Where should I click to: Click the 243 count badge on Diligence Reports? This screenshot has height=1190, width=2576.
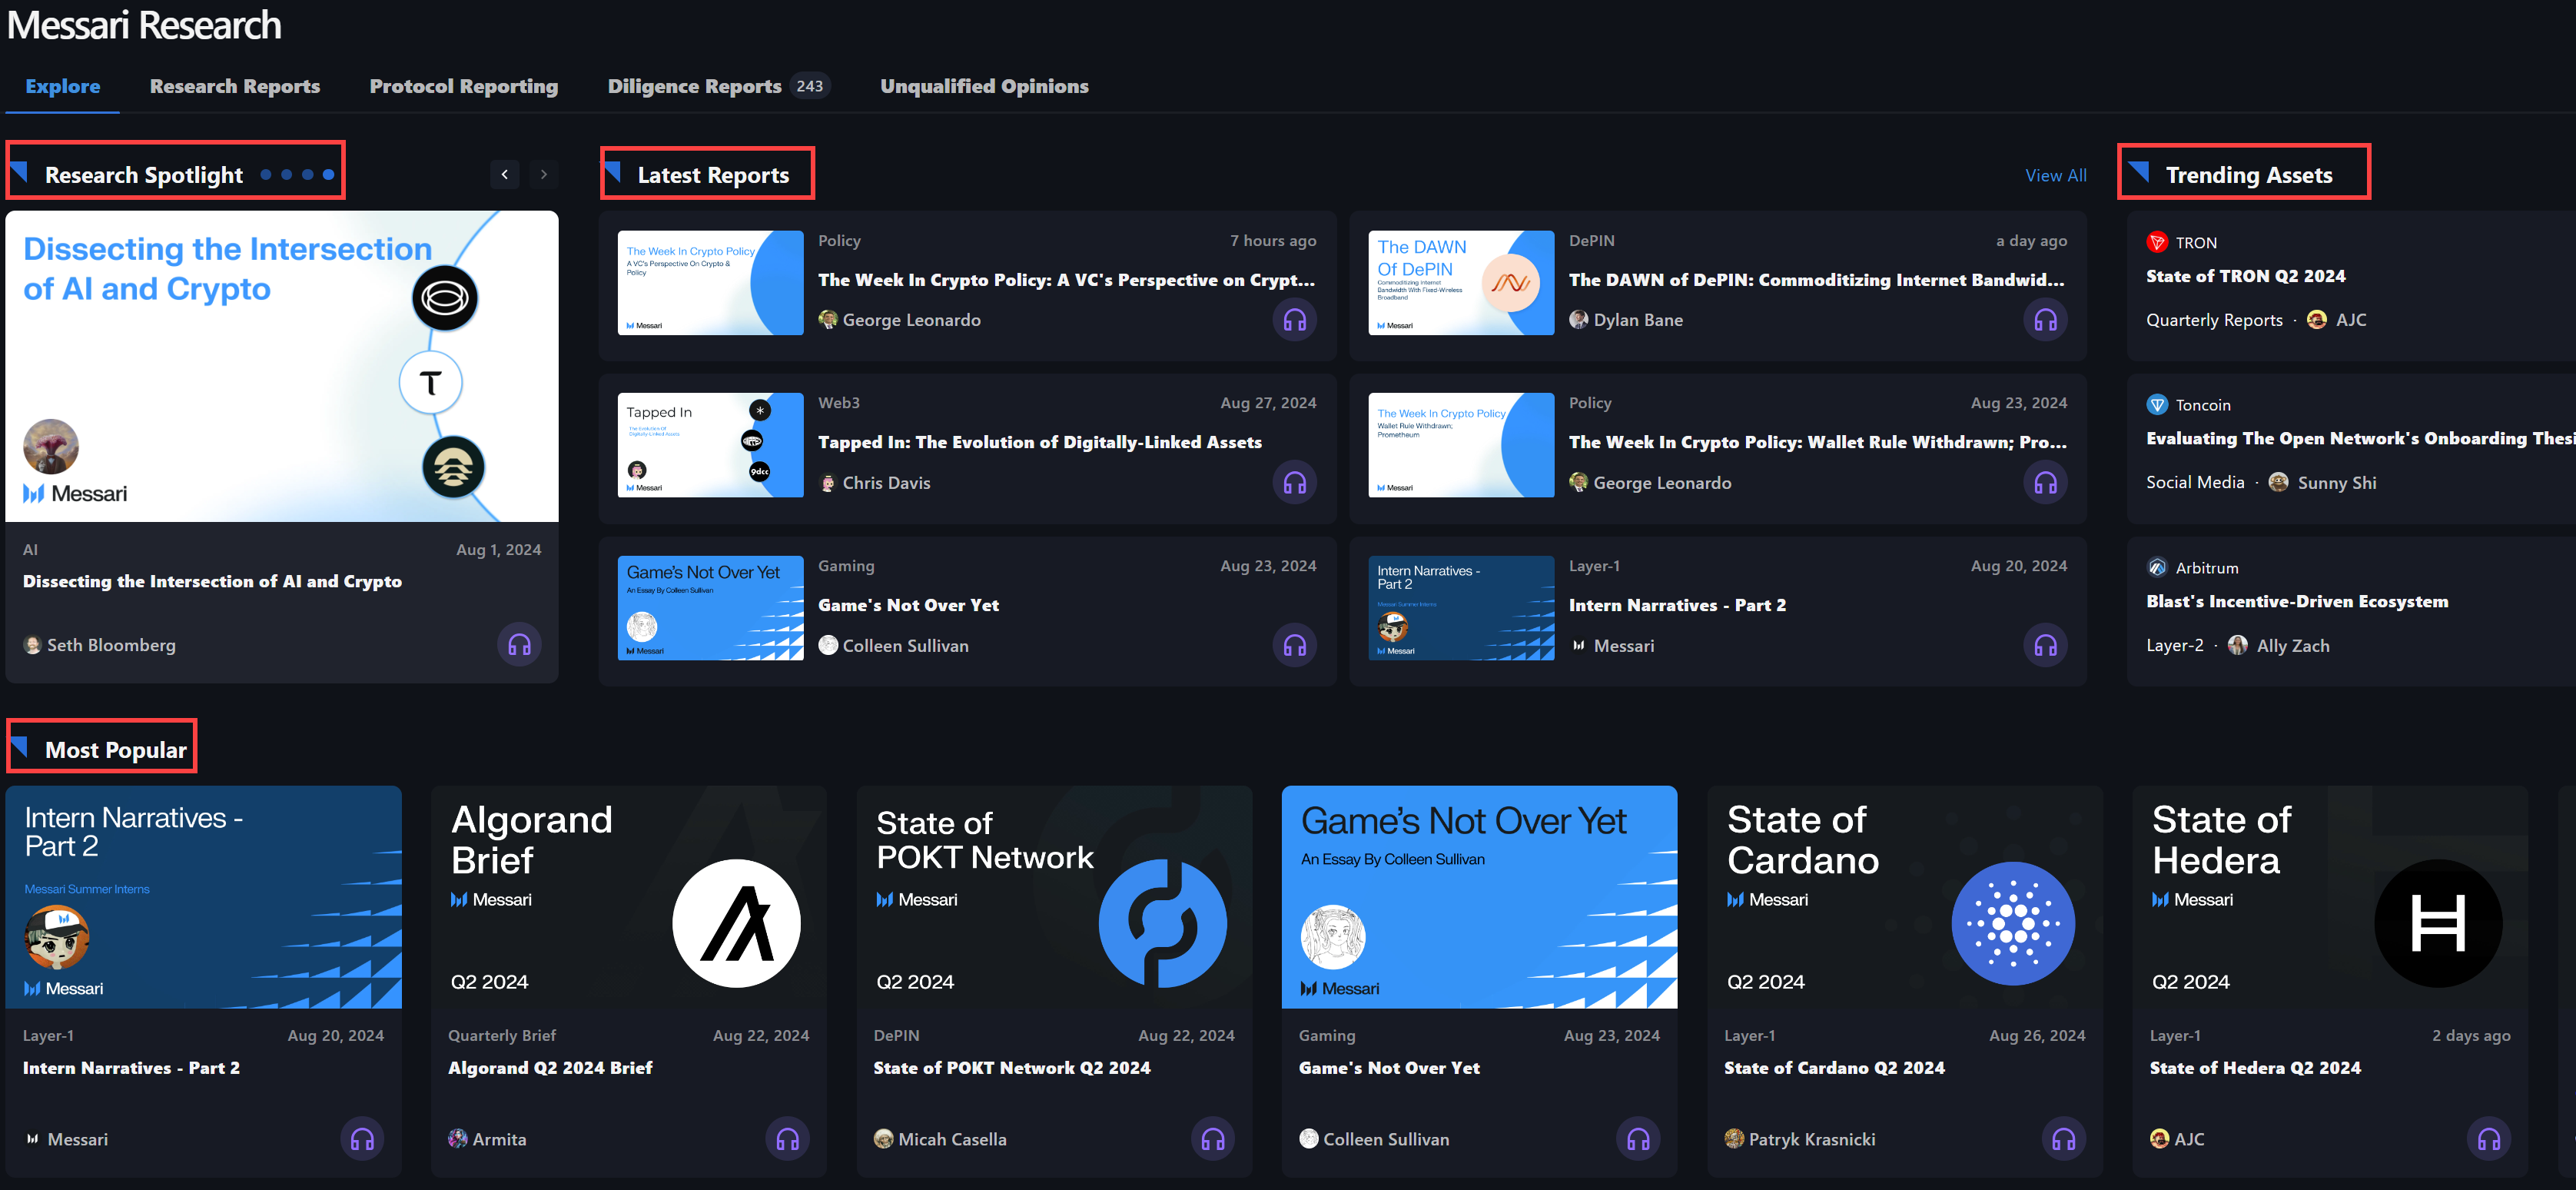[809, 86]
